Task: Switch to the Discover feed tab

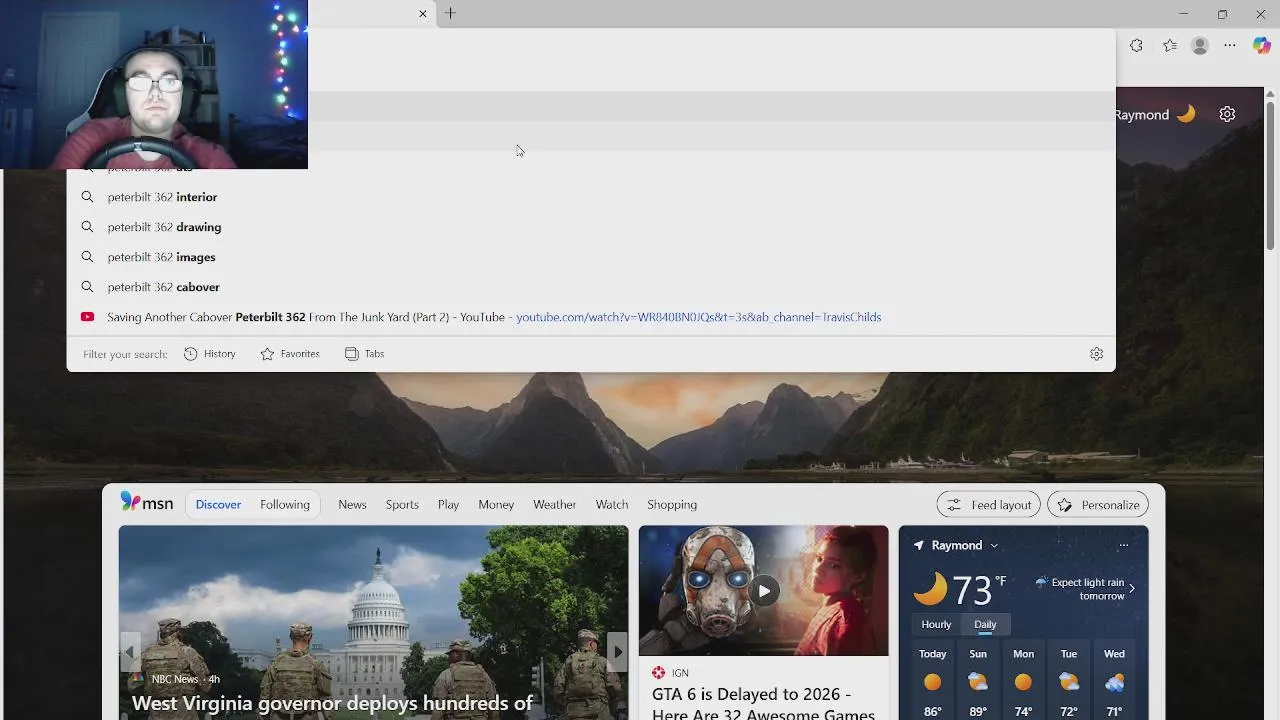Action: point(218,505)
